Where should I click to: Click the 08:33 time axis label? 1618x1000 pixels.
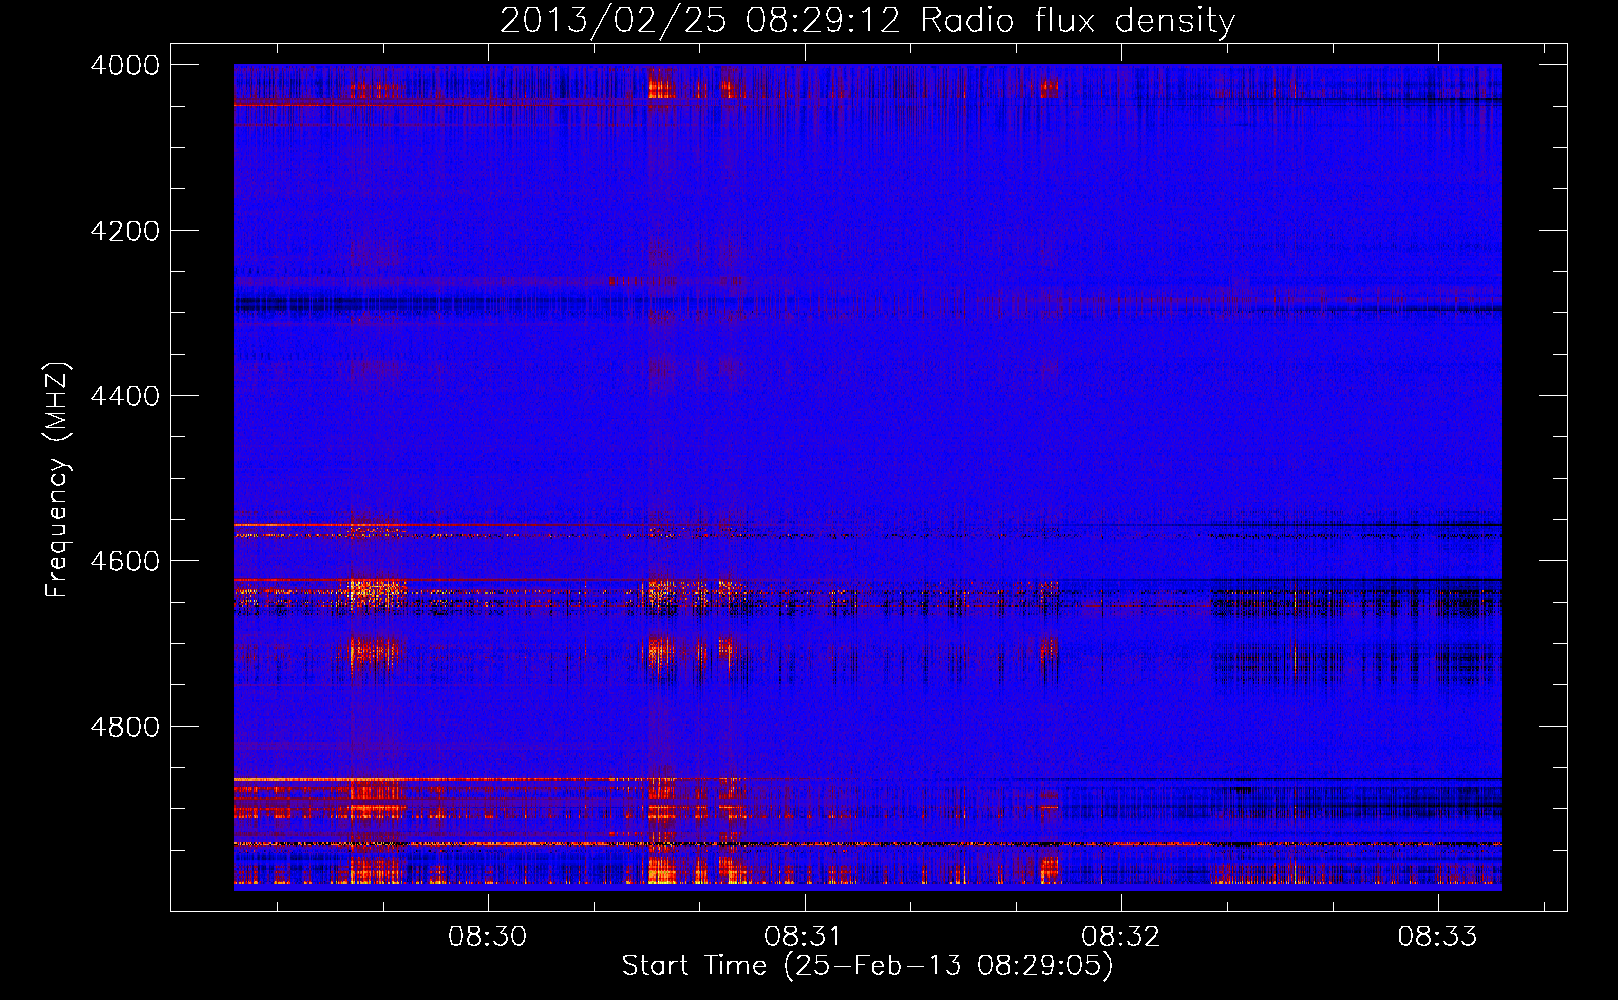(x=1437, y=937)
